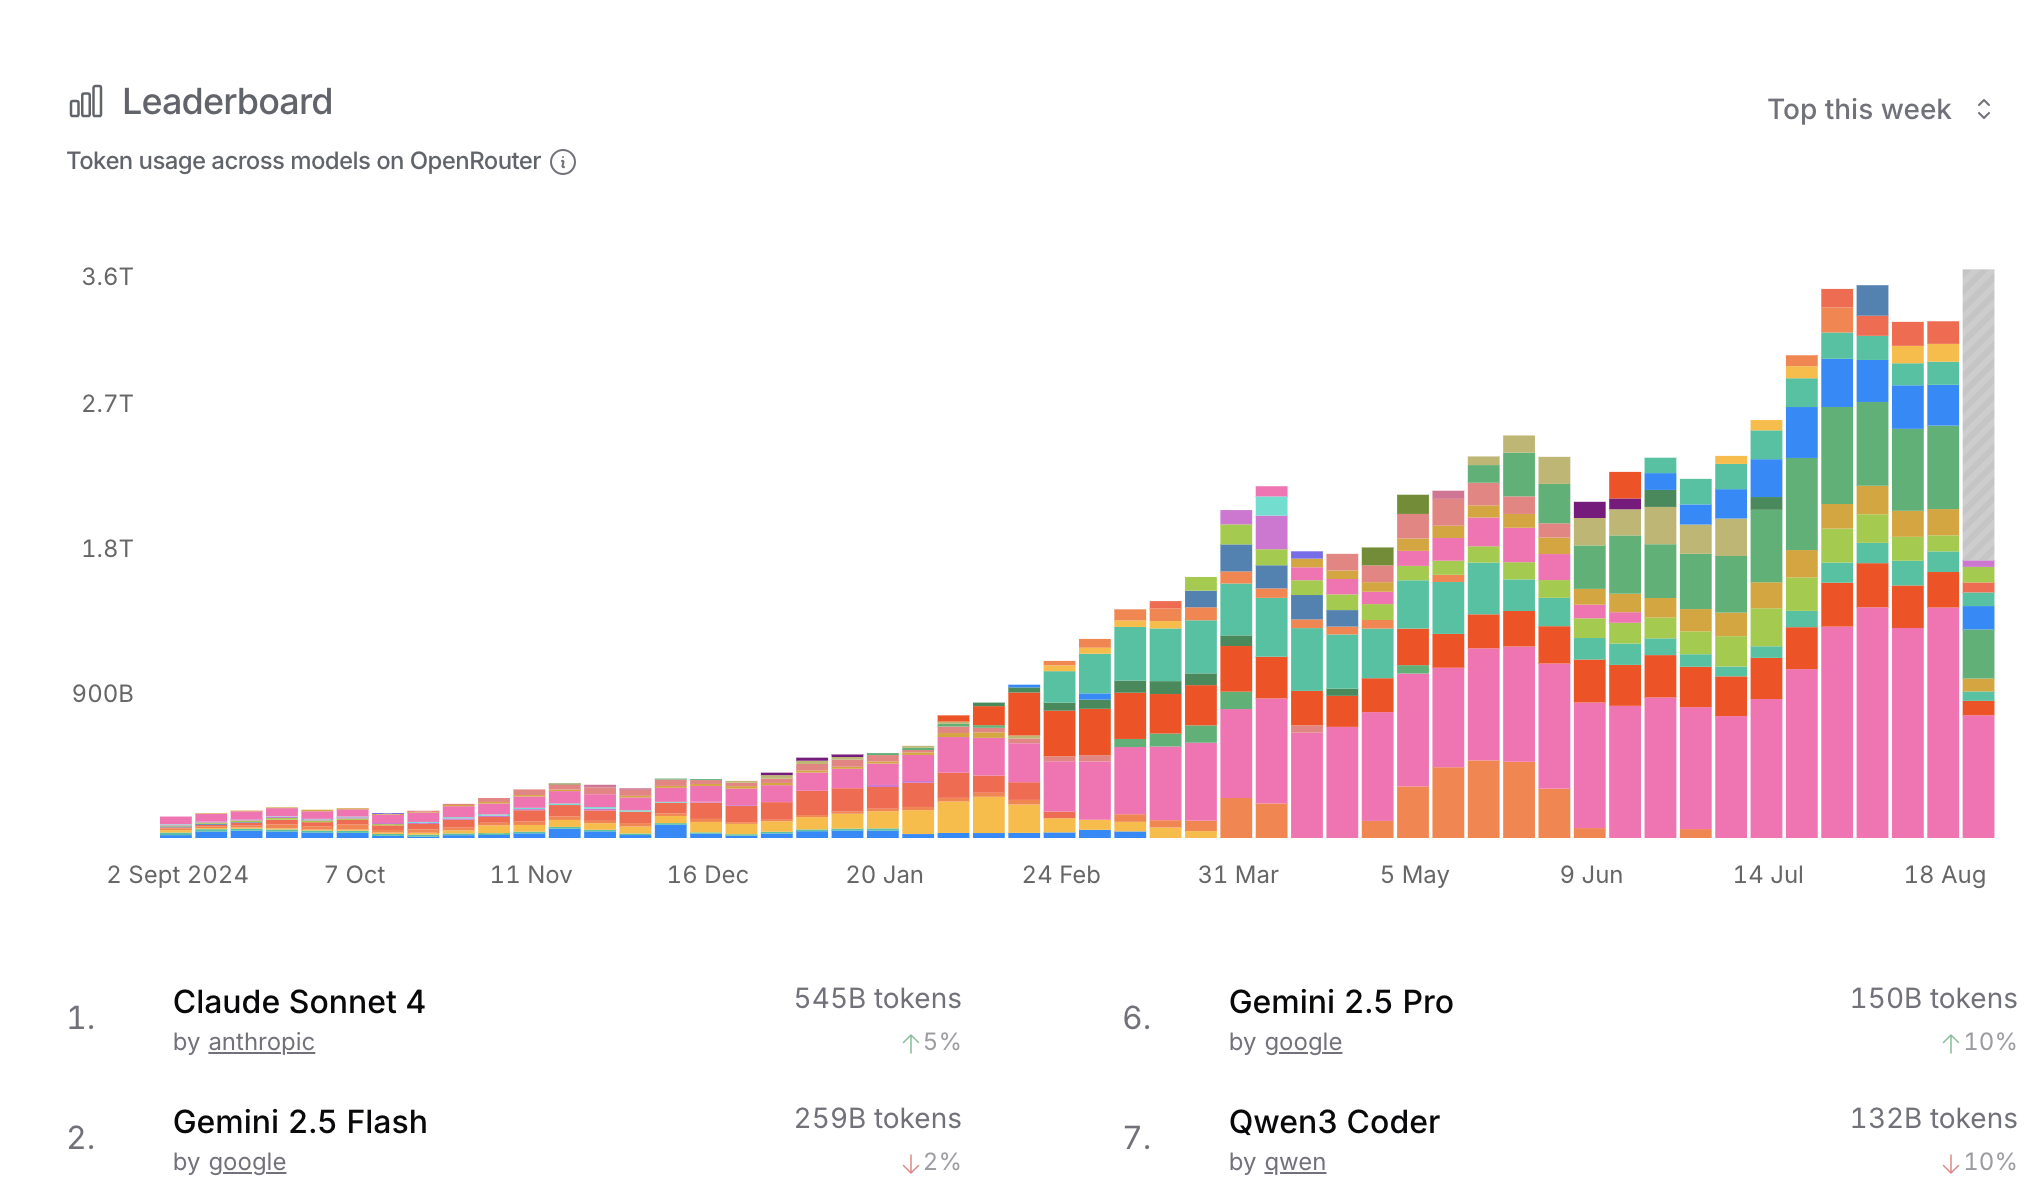The height and width of the screenshot is (1198, 2038).
Task: Select the Gemini 2.5 Pro model title
Action: (1340, 1001)
